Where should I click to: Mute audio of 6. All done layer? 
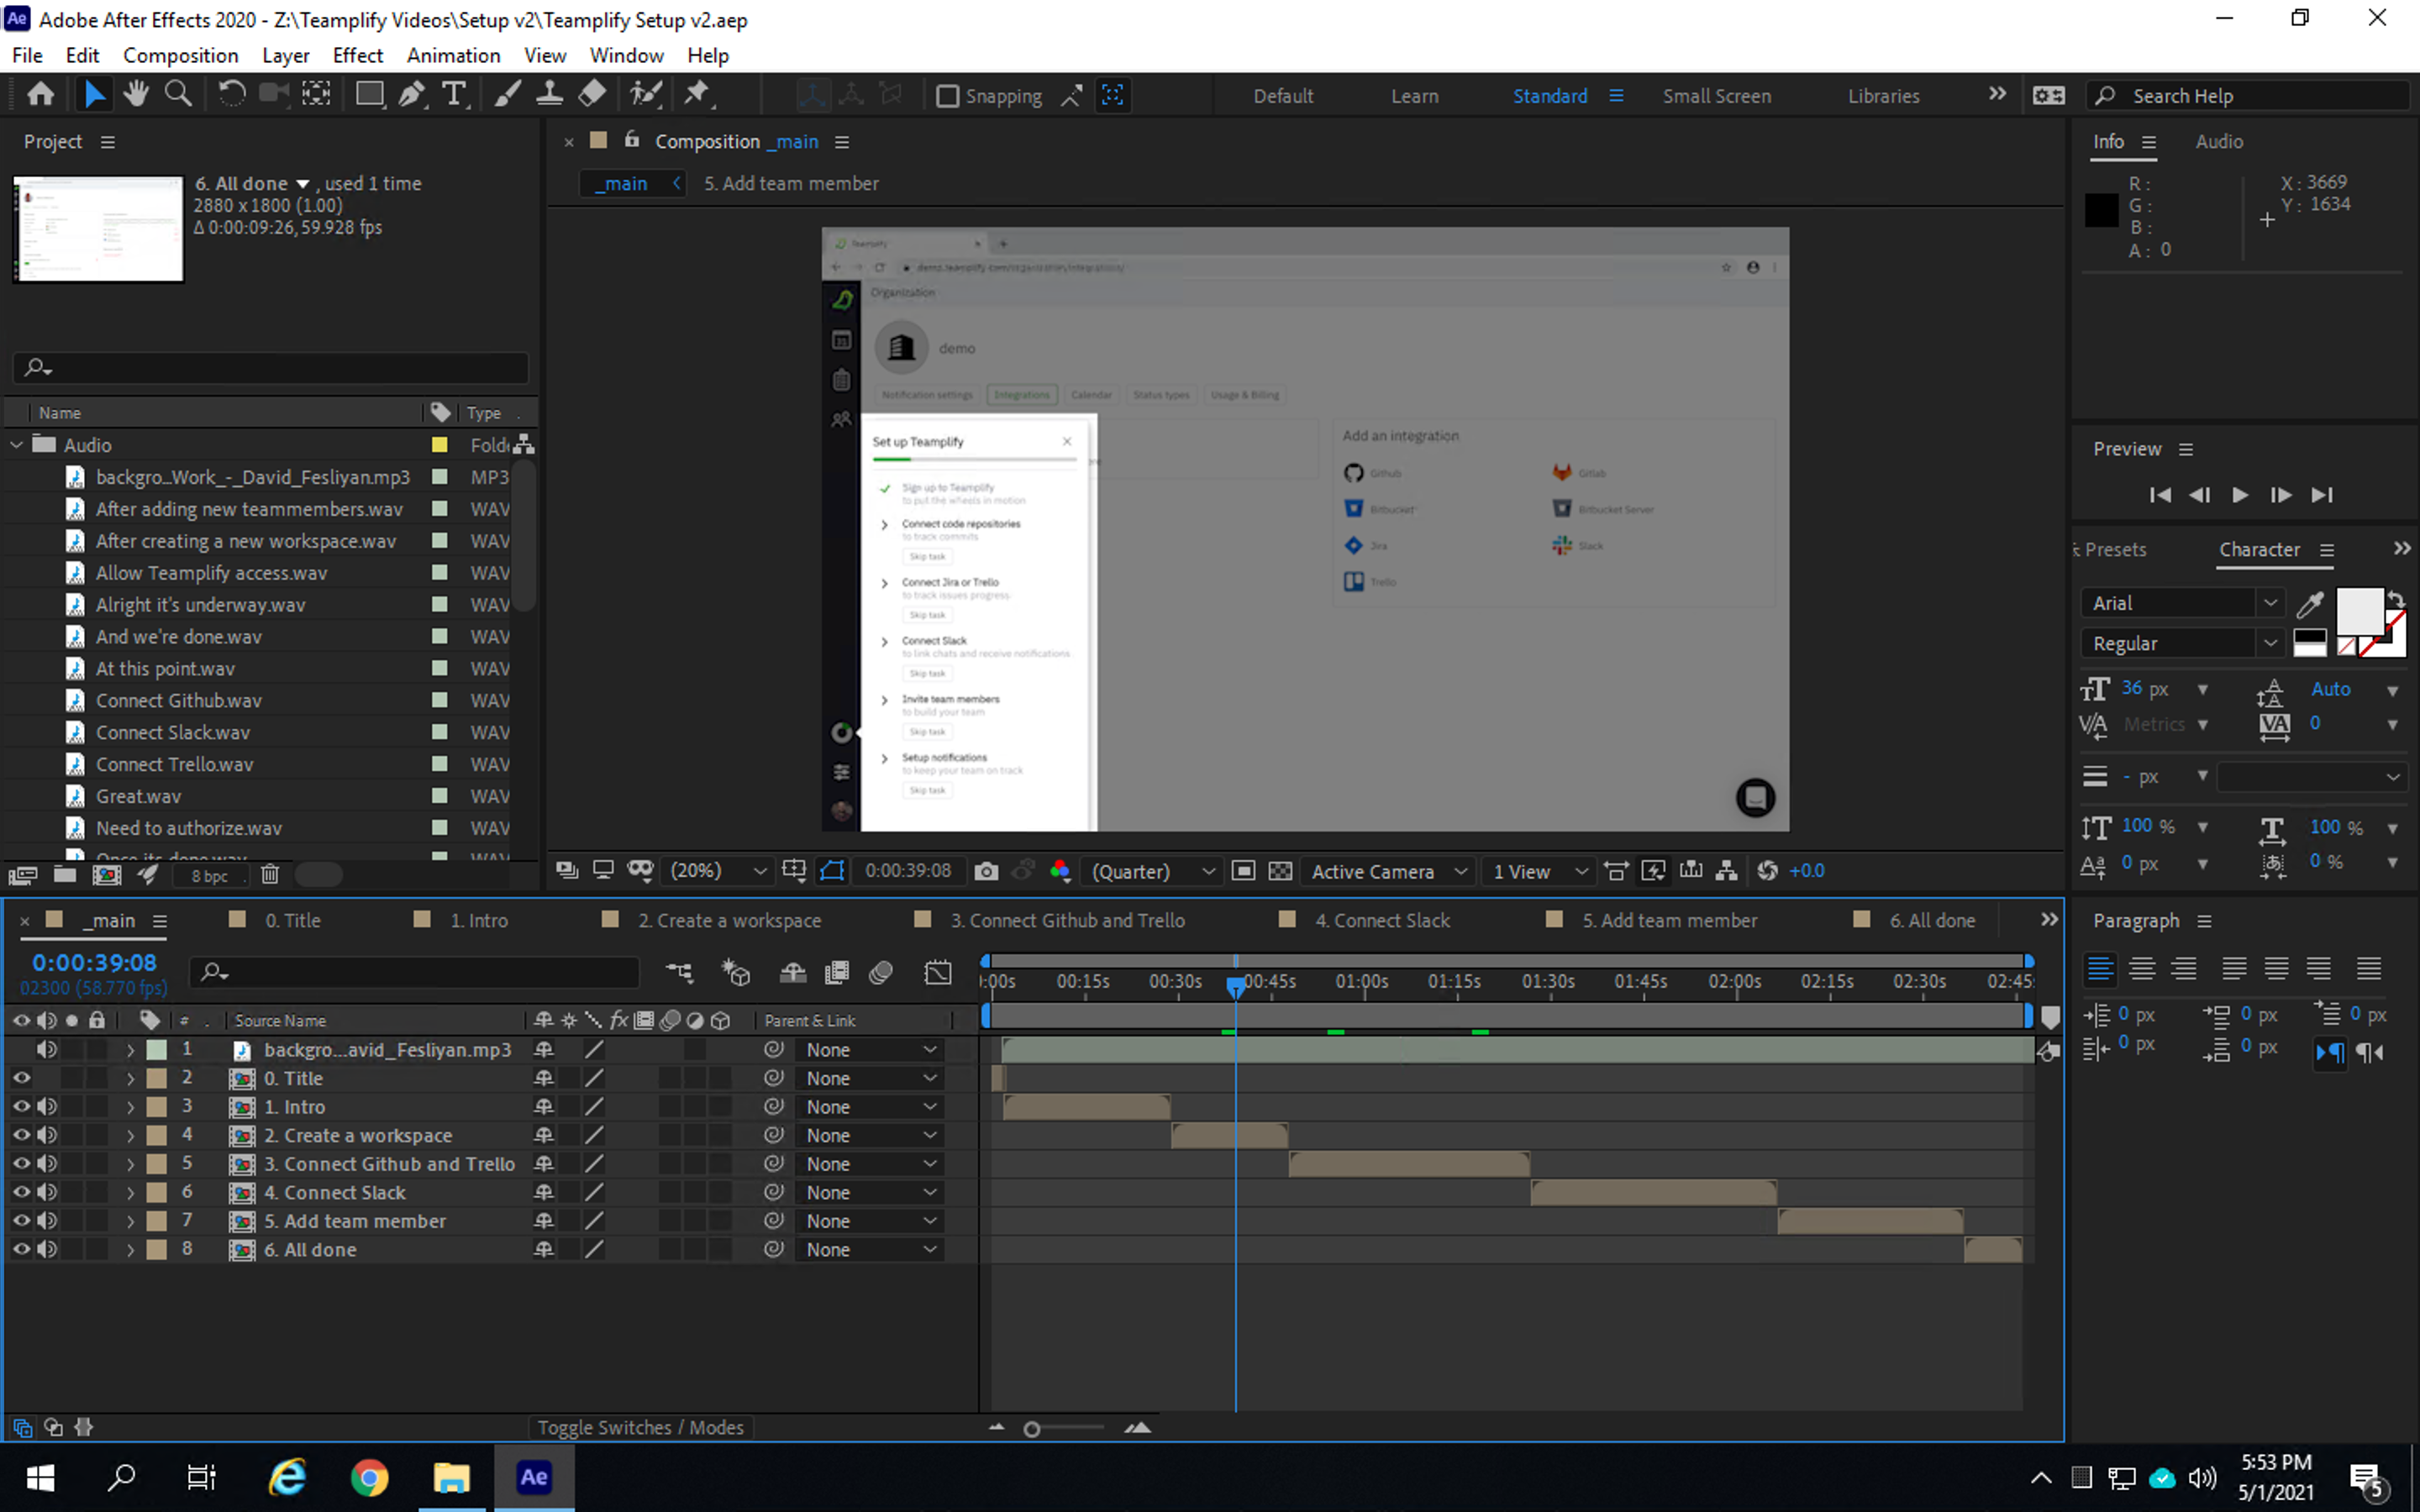(x=47, y=1249)
